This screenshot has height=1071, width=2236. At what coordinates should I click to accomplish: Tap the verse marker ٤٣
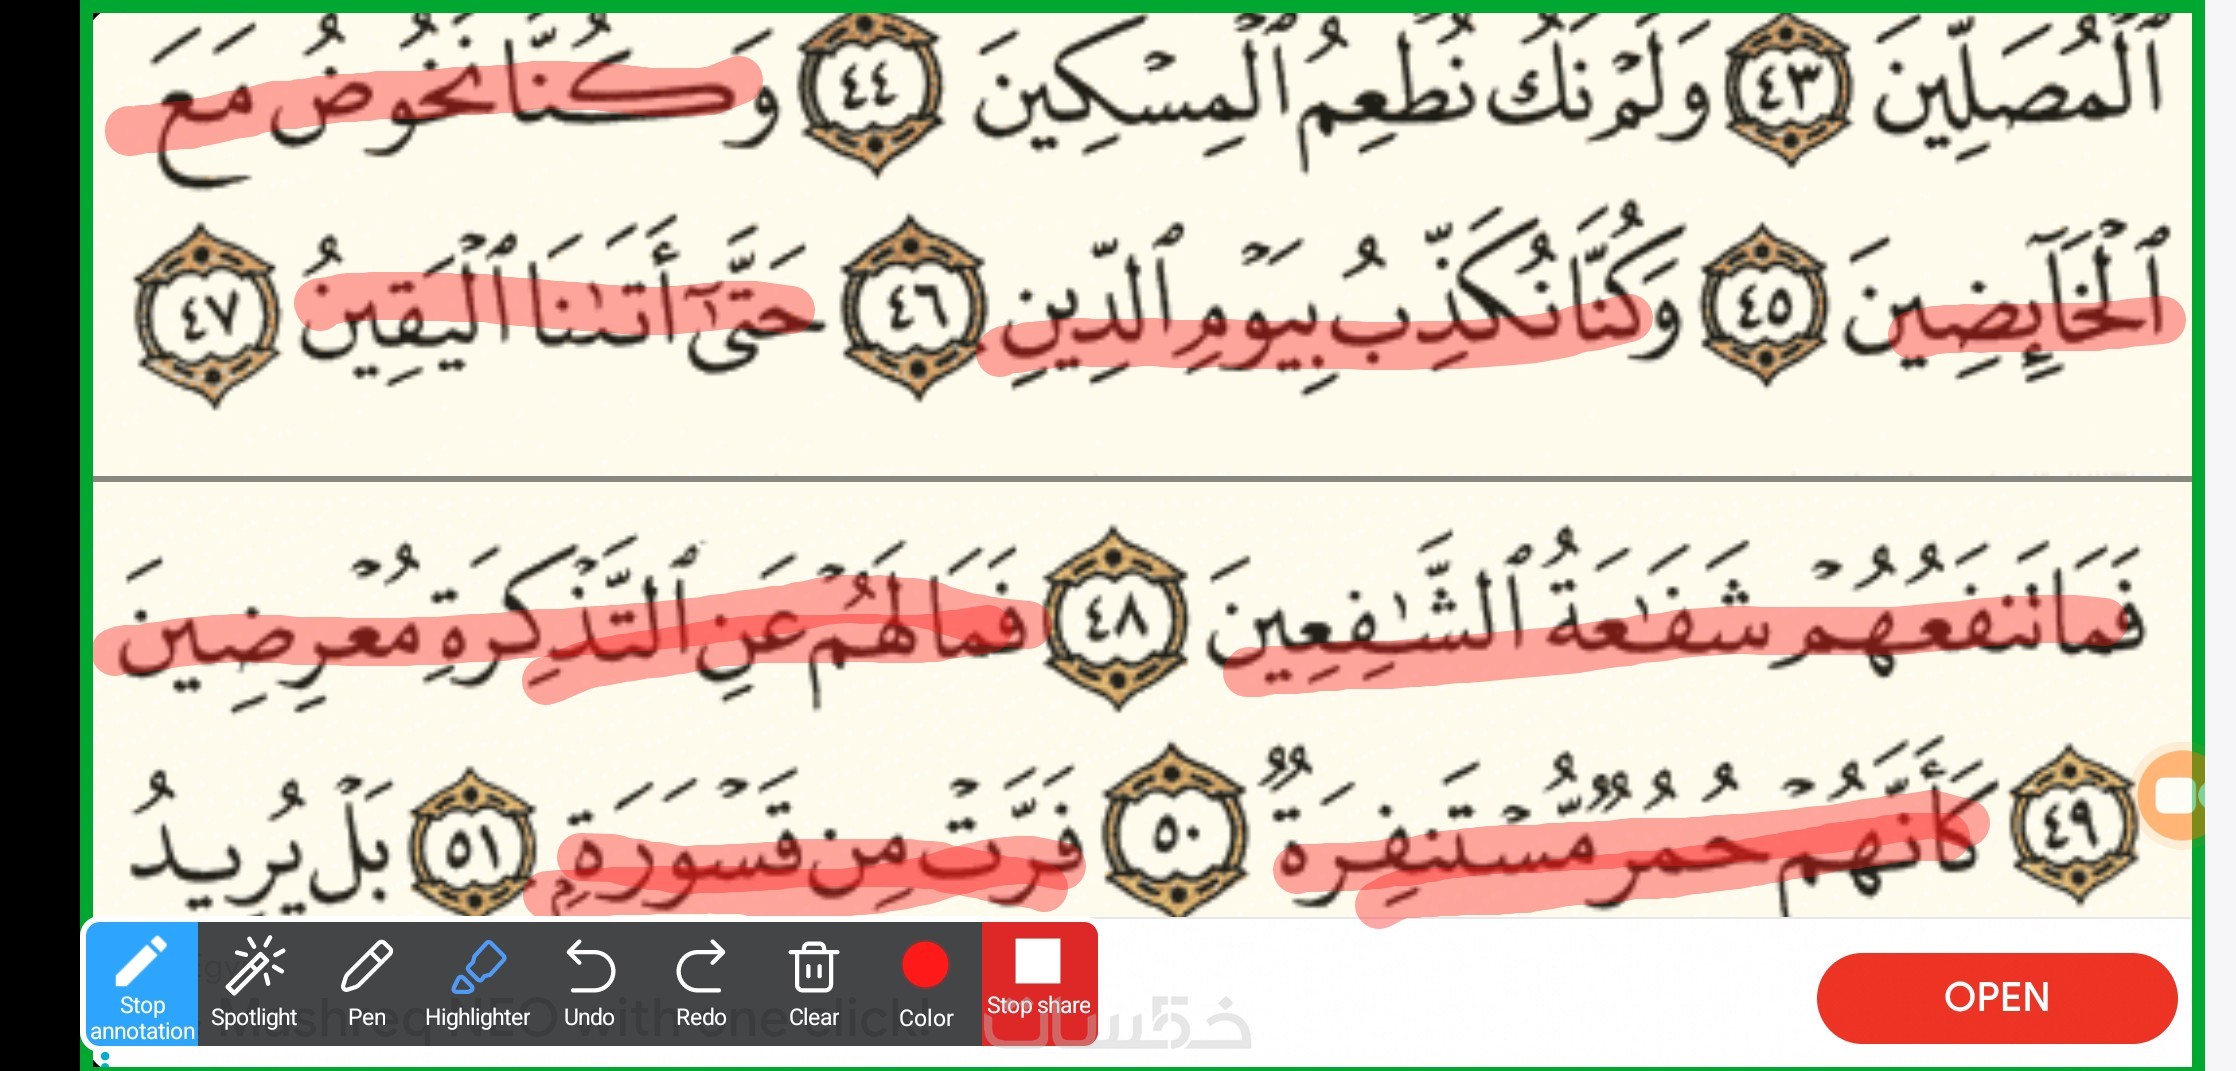[x=1789, y=90]
